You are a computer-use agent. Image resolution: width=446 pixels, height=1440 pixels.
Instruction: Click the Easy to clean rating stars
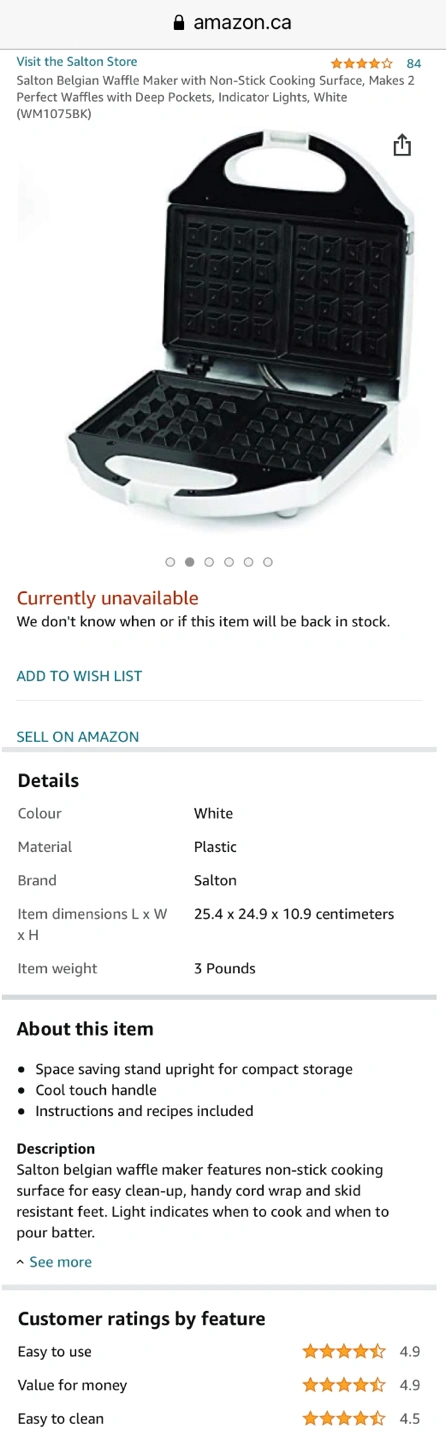[x=344, y=1419]
